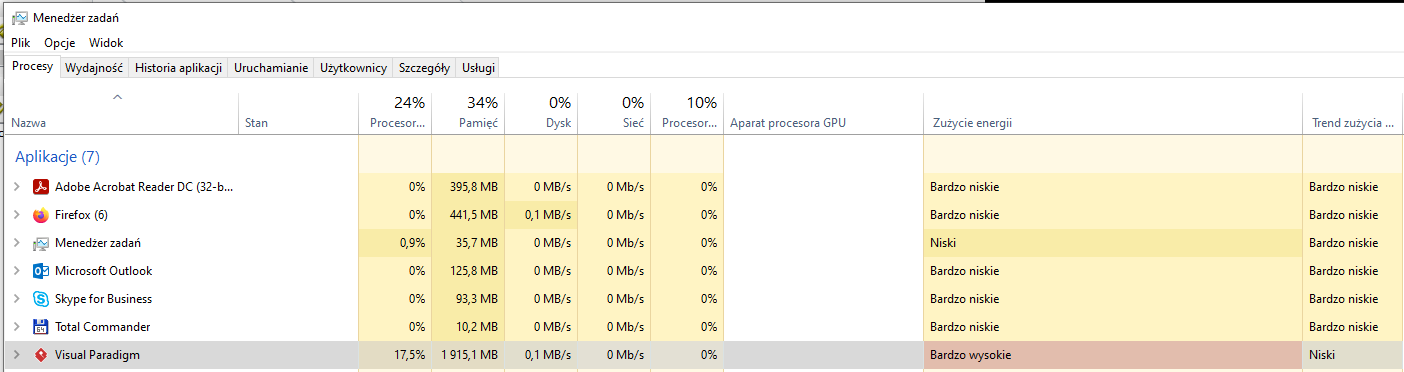Viewport: 1404px width, 372px height.
Task: Open the Plik menu
Action: point(21,43)
